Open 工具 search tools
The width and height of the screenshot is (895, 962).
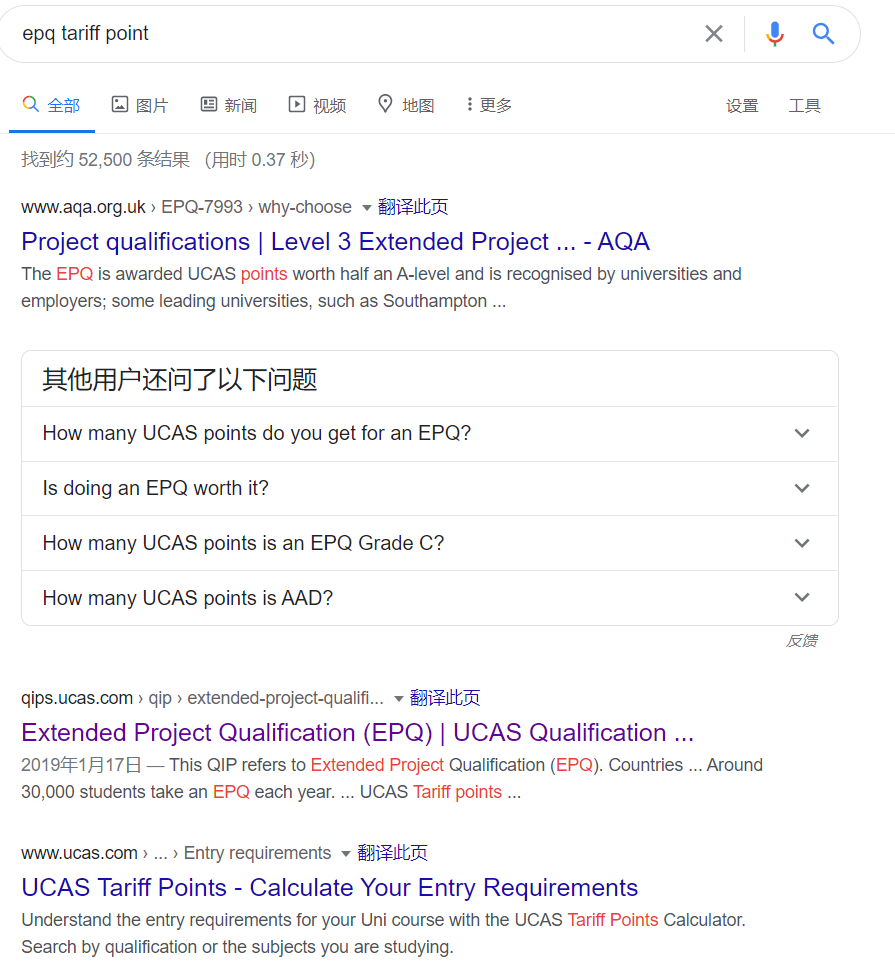click(x=804, y=106)
